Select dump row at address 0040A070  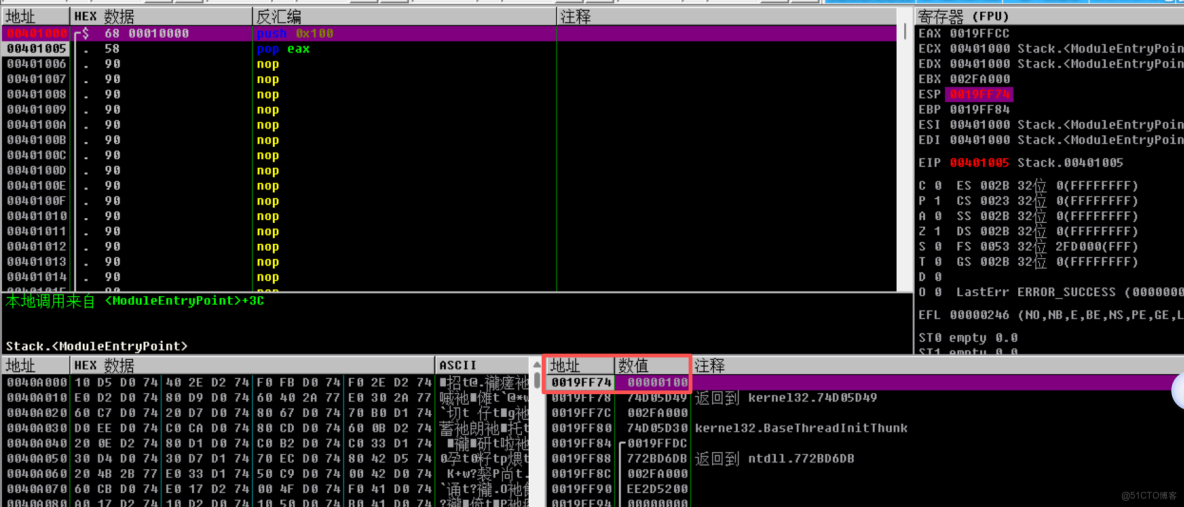click(264, 489)
